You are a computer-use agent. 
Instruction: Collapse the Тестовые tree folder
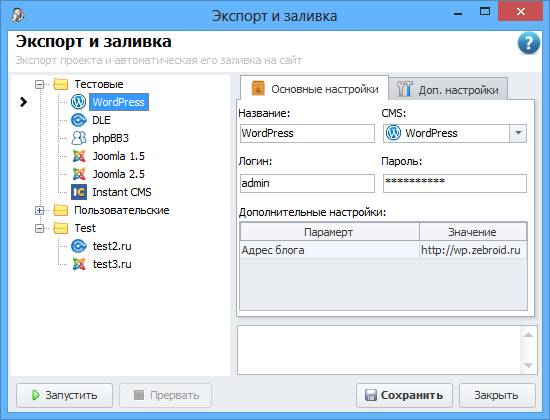coord(40,85)
